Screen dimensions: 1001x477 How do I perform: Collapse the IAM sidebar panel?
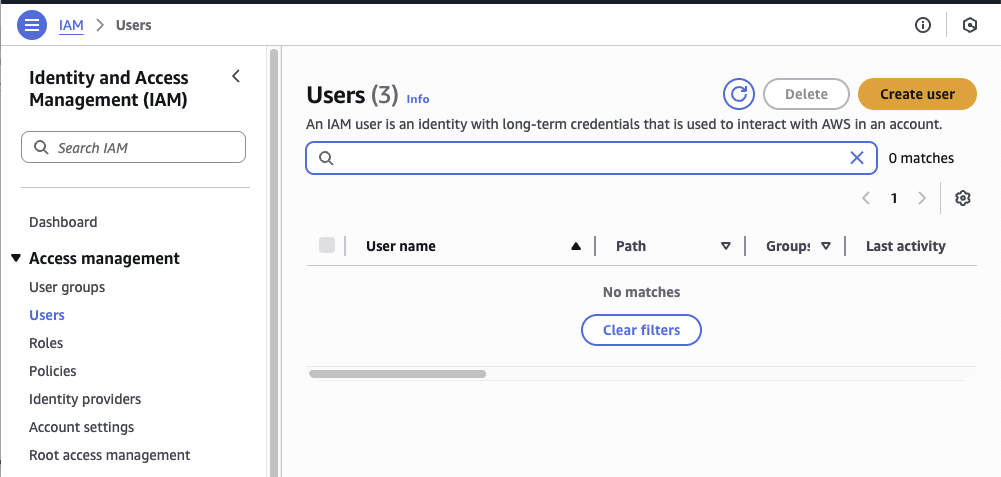[236, 77]
